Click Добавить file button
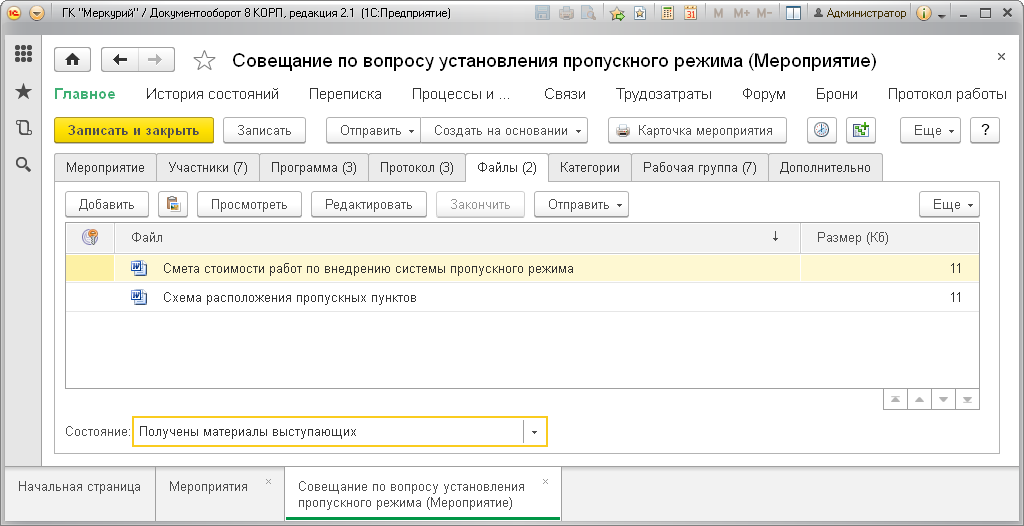 coord(106,204)
